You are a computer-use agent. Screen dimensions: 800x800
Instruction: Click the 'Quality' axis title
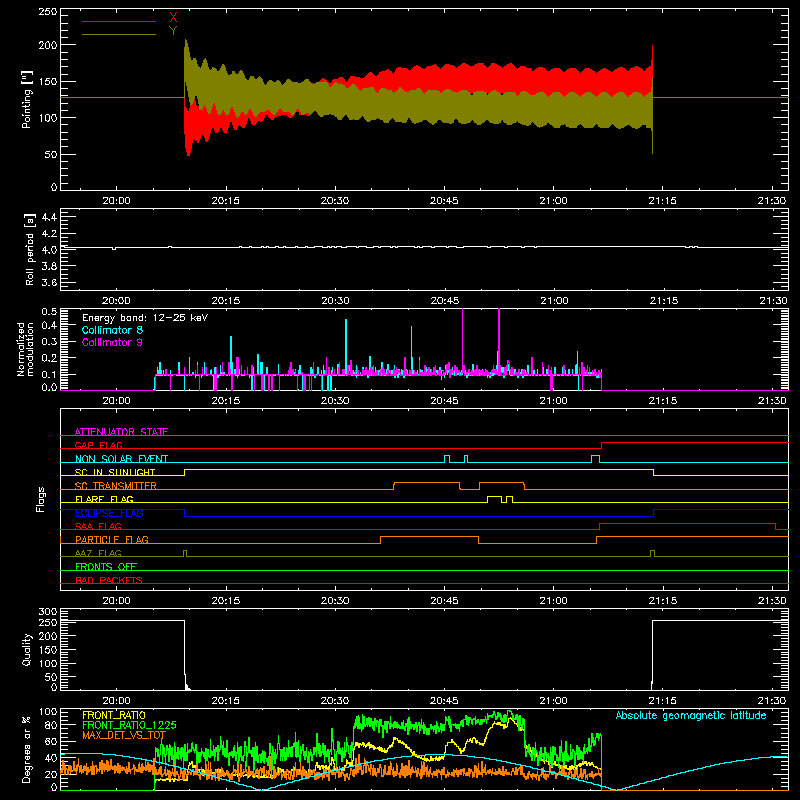coord(27,649)
